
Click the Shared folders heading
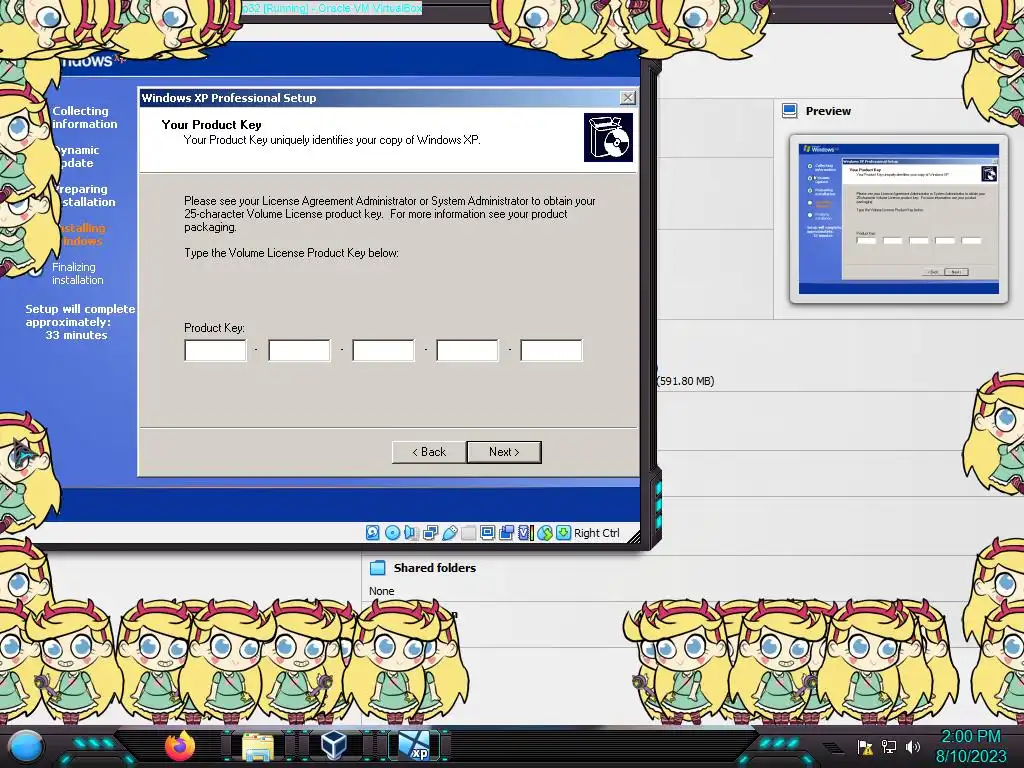tap(435, 568)
